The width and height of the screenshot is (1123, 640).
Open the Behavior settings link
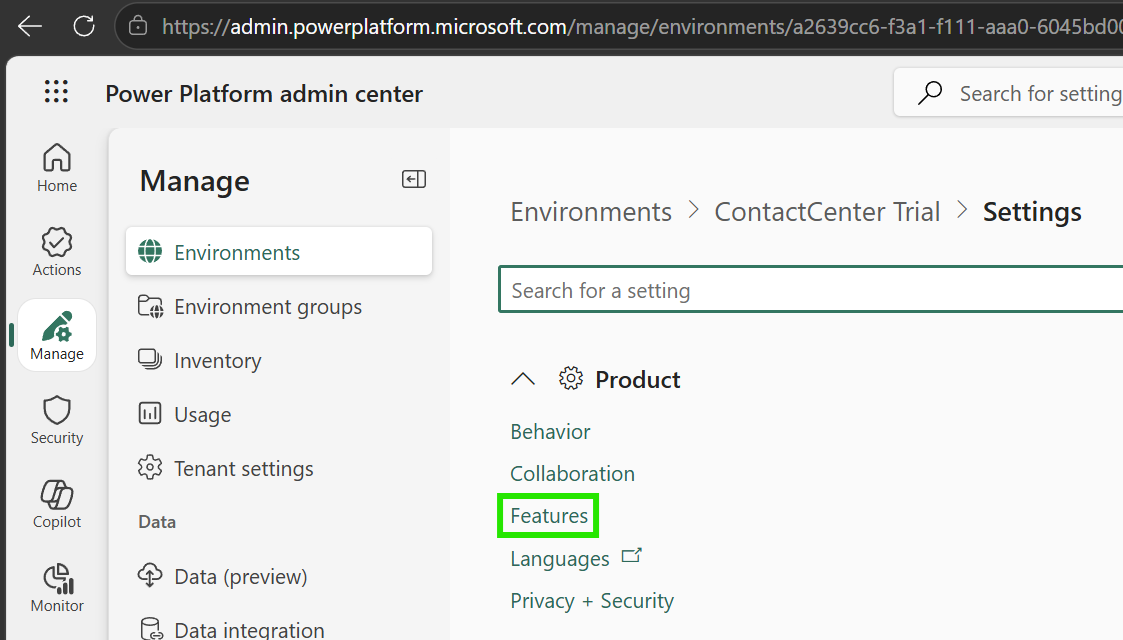[550, 432]
